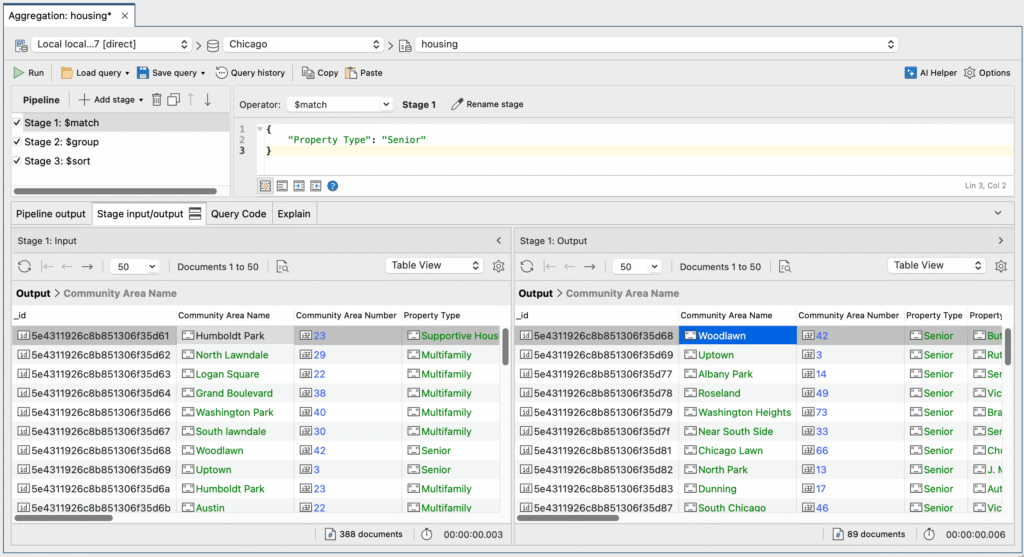Switch to the Explain tab

[294, 214]
